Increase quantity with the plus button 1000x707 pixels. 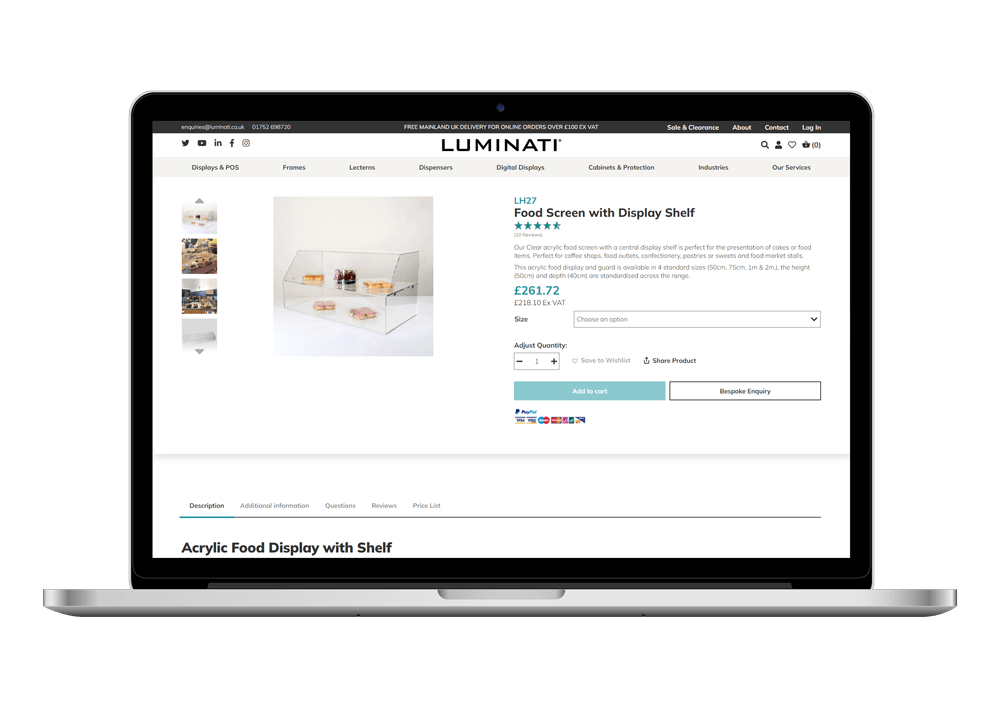click(x=554, y=361)
